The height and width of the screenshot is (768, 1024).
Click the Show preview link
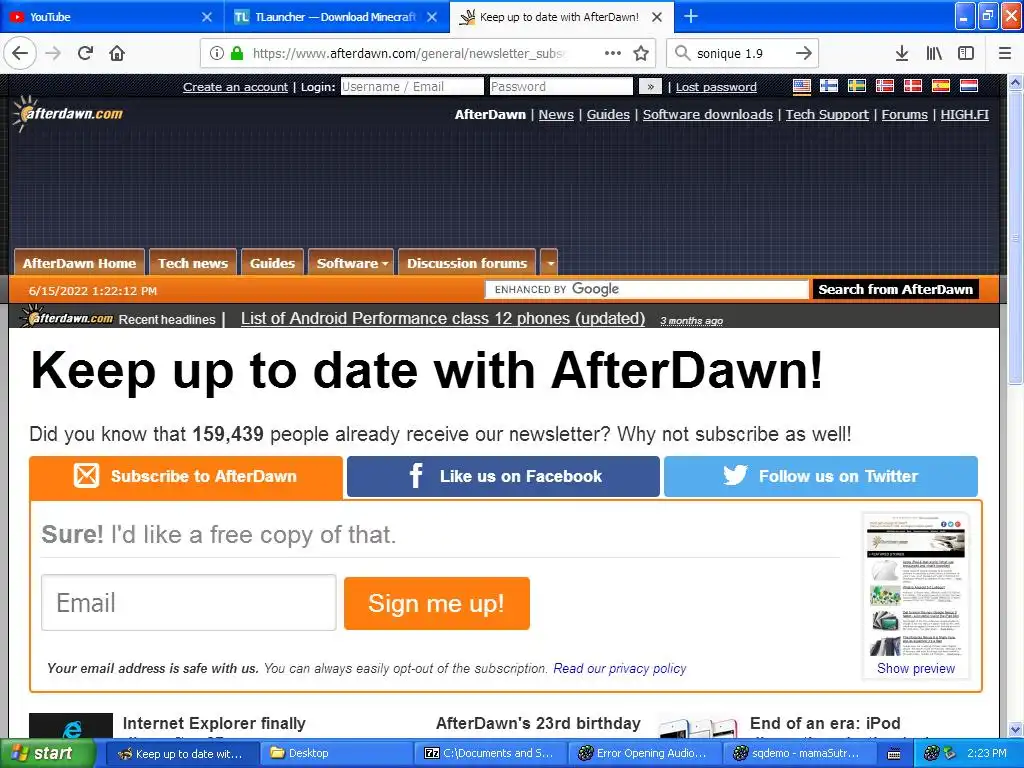pyautogui.click(x=916, y=669)
